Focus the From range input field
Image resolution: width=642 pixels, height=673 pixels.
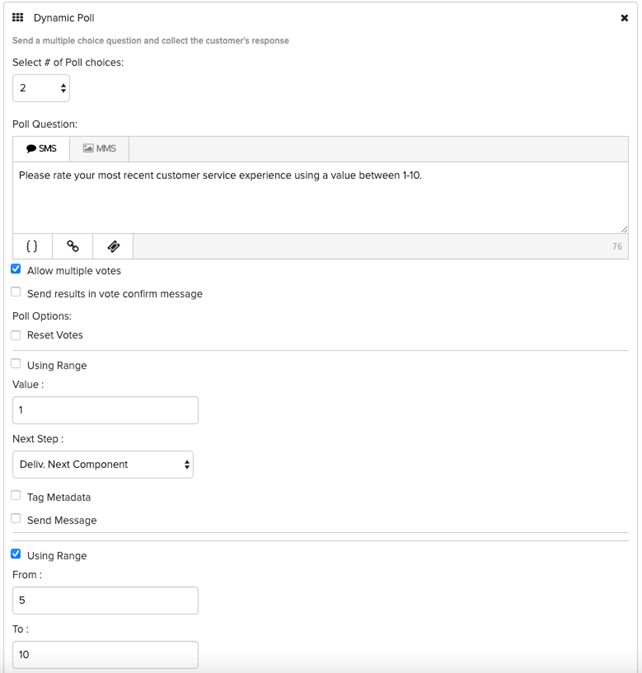click(x=105, y=600)
